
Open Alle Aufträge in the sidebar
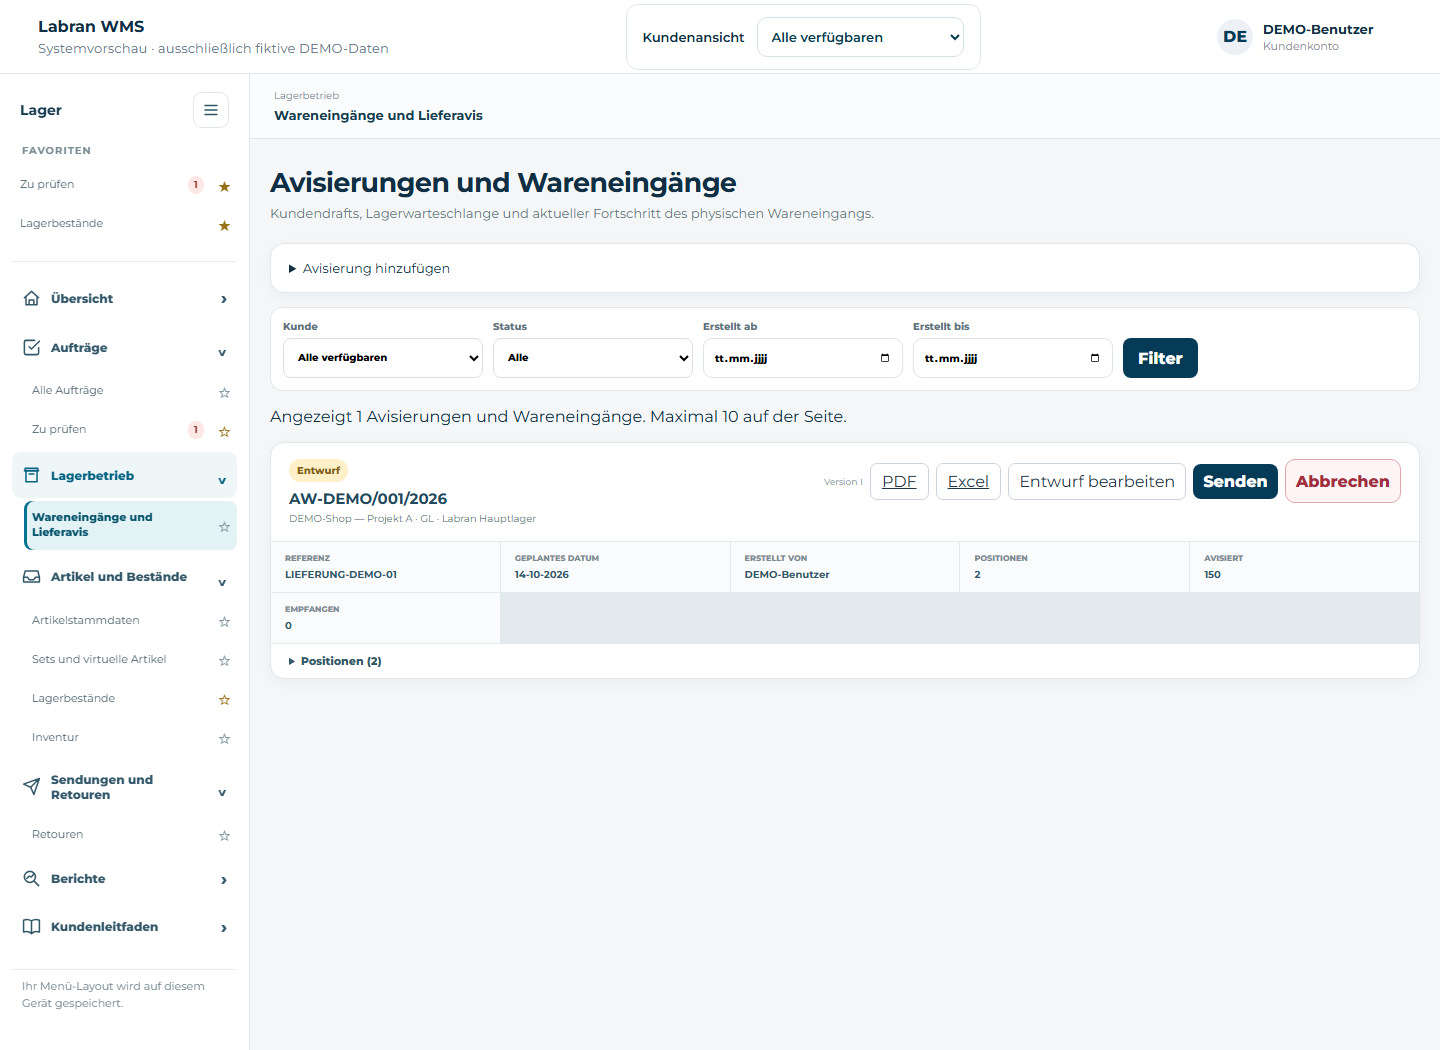(68, 390)
